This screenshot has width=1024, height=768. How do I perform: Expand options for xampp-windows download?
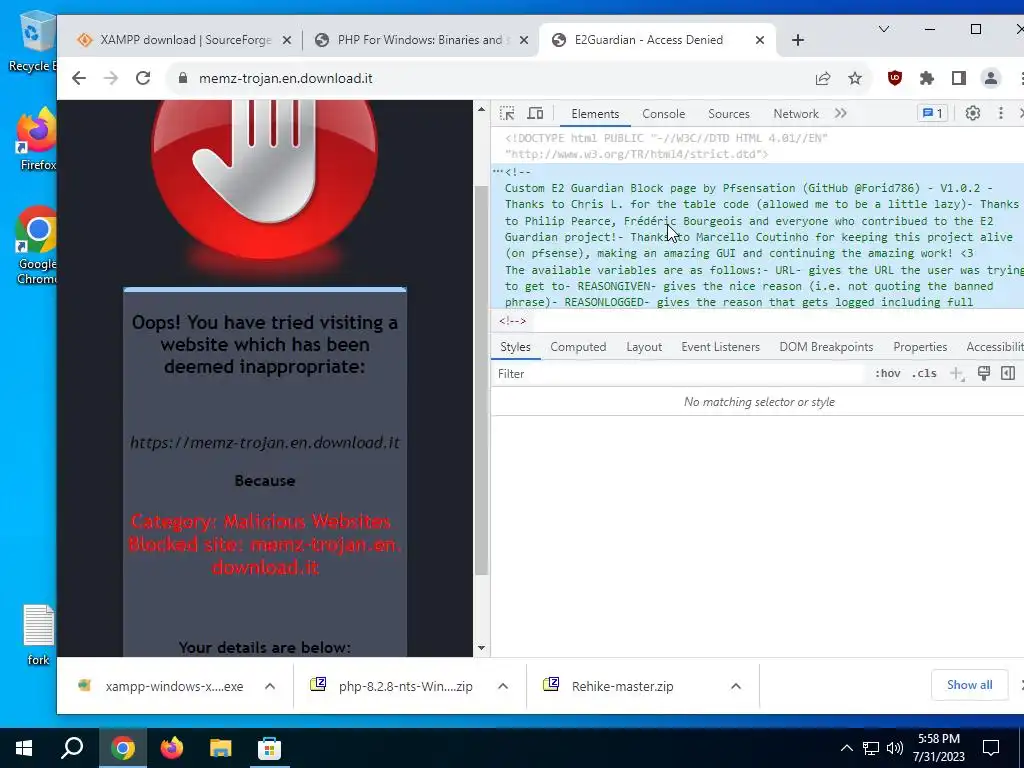coord(270,686)
